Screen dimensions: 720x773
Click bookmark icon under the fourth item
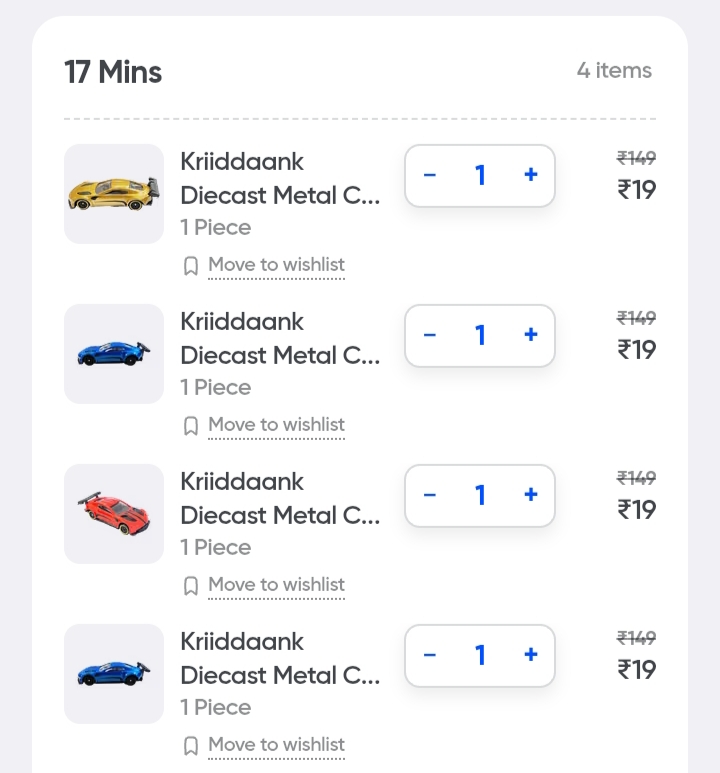click(191, 746)
